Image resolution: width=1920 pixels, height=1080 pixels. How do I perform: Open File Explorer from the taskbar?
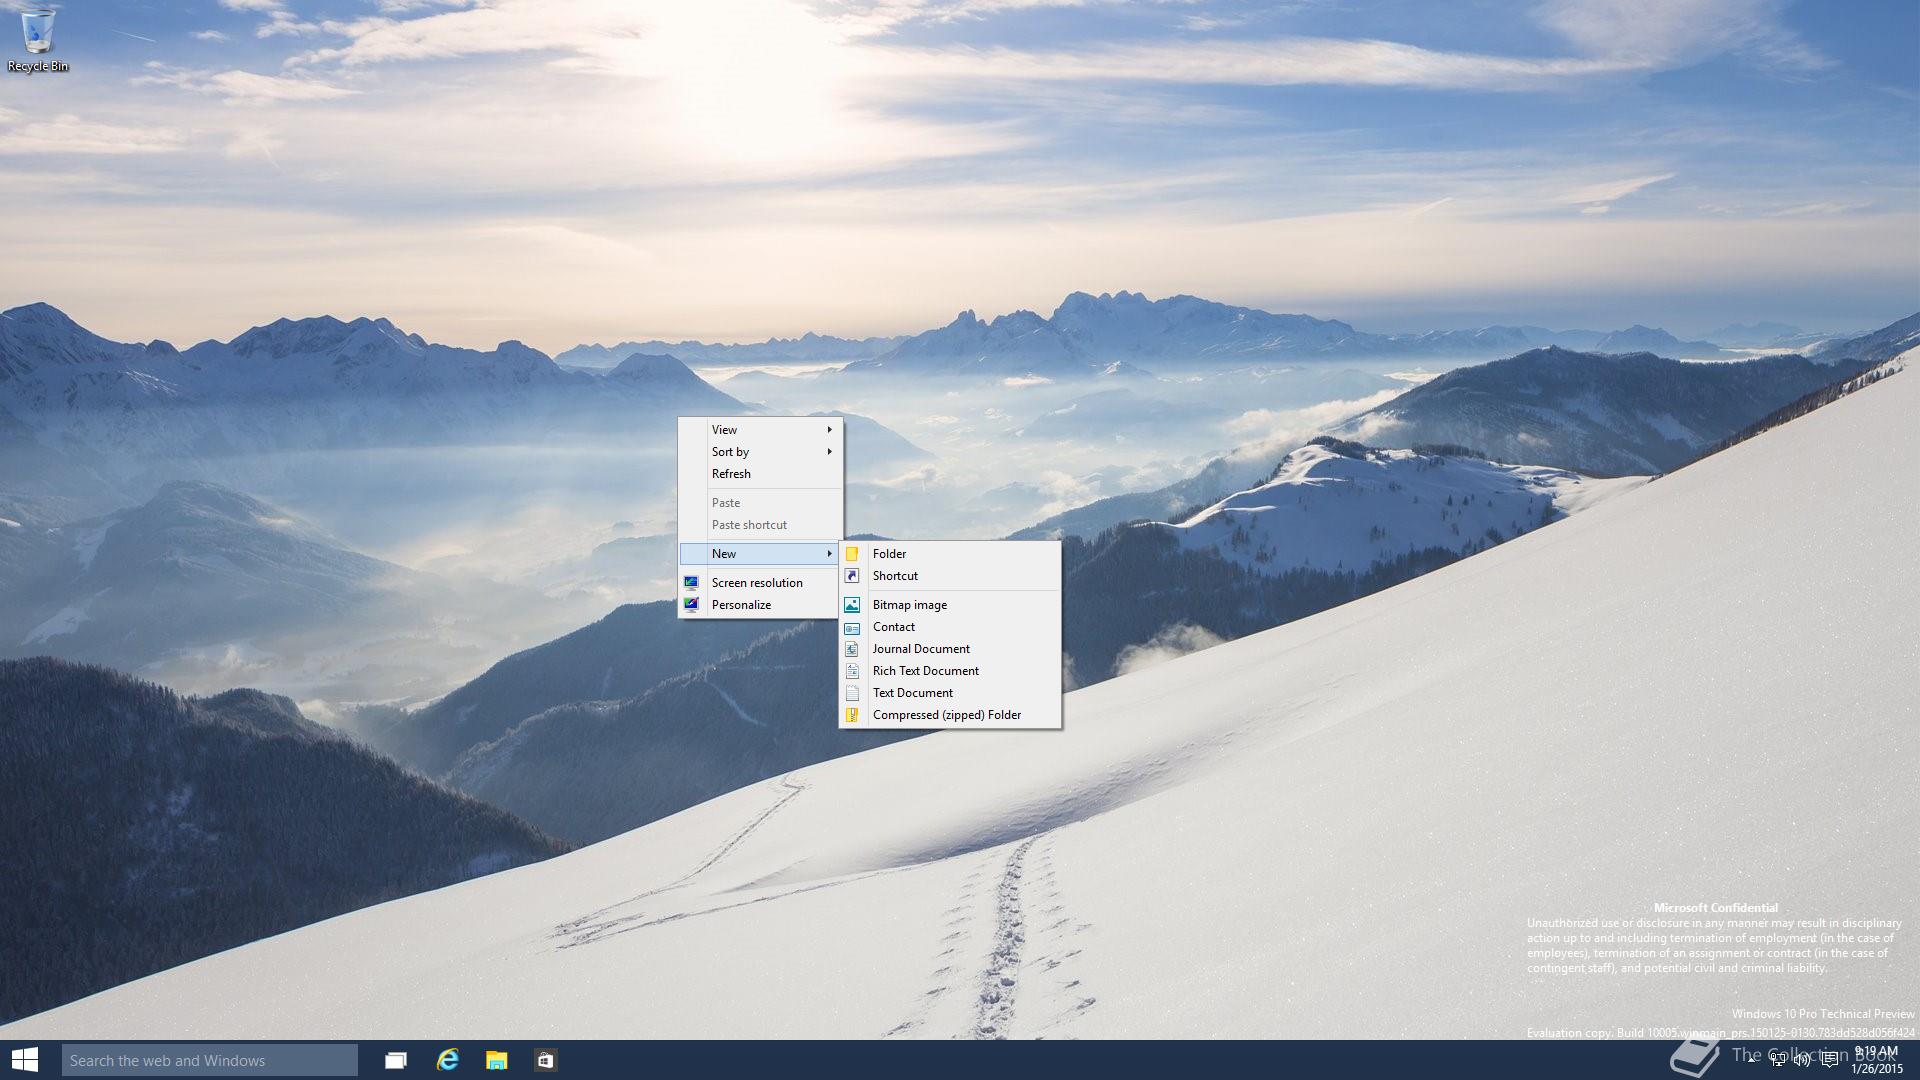[x=496, y=1060]
